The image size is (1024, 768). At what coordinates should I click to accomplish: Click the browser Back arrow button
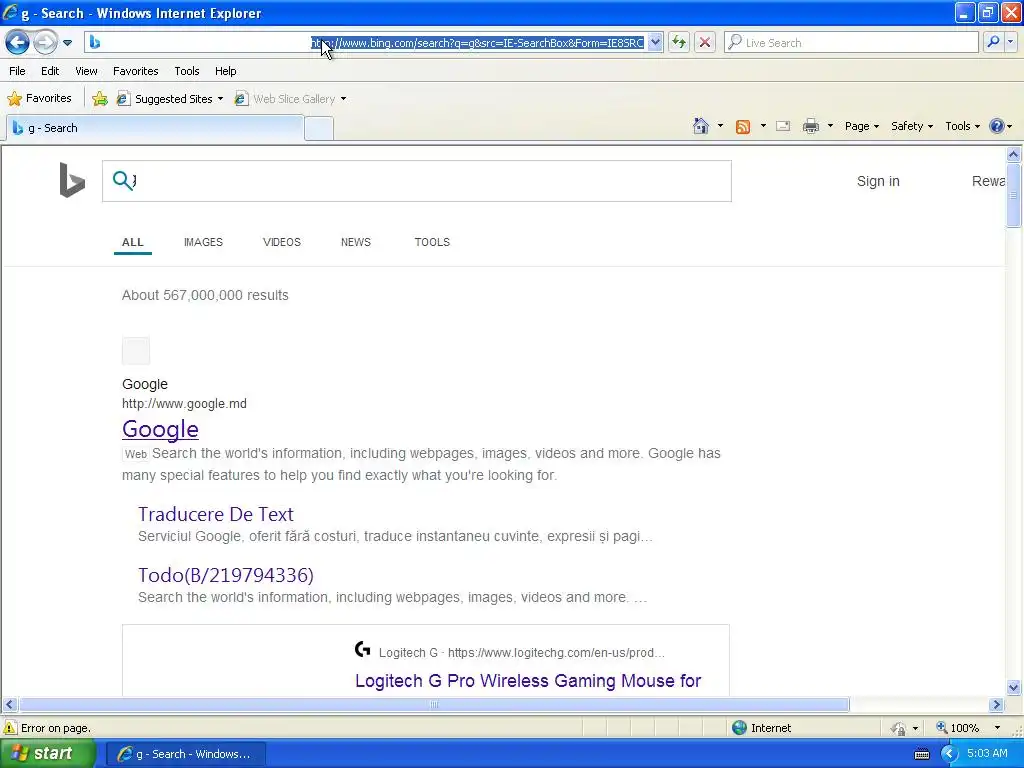pyautogui.click(x=17, y=42)
